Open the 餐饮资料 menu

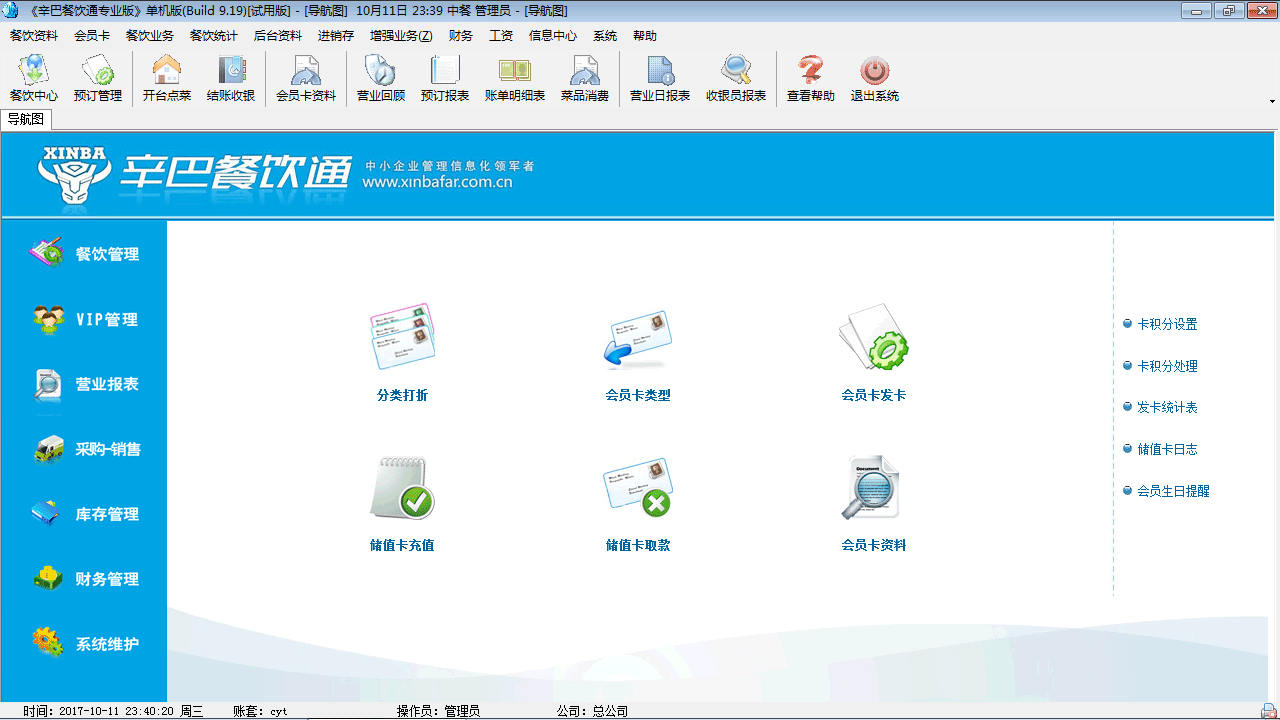(34, 36)
